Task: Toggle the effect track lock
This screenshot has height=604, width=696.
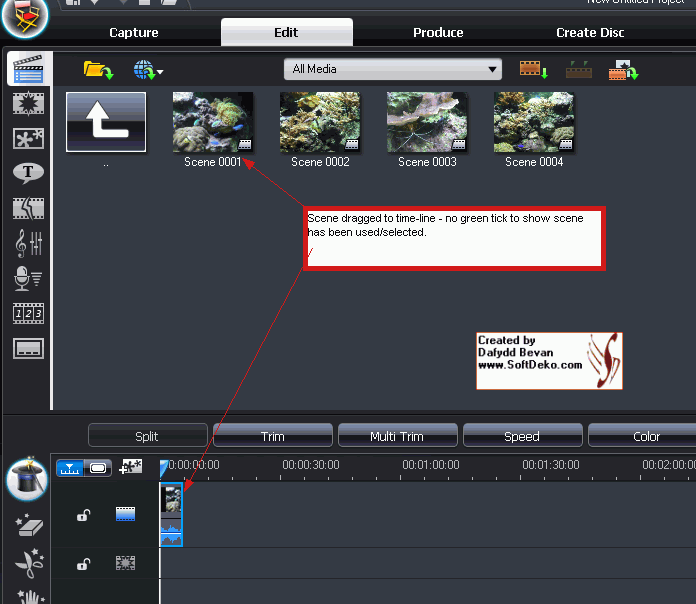Action: 83,564
